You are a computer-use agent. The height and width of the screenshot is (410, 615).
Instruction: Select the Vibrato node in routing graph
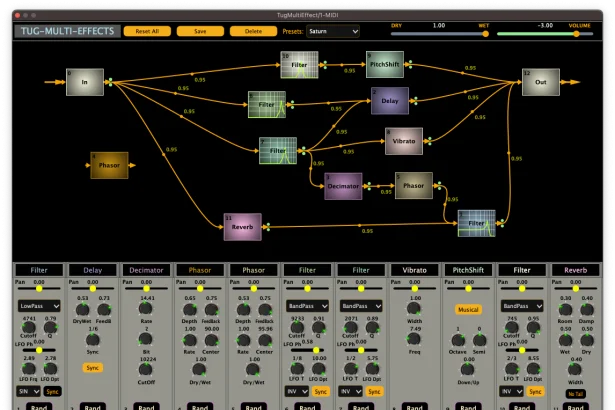tap(405, 140)
